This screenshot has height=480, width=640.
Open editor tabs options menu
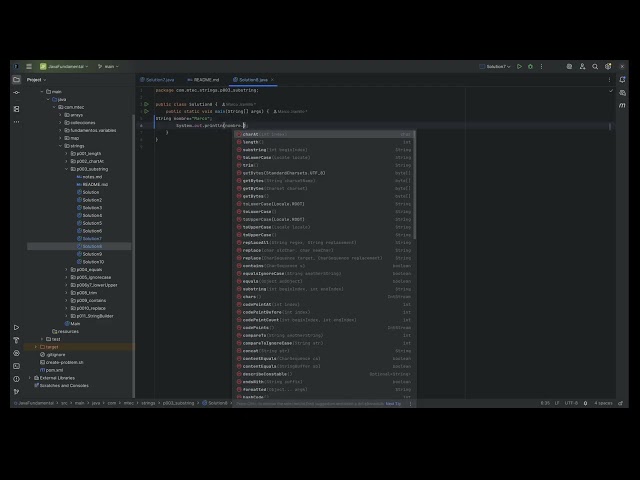(609, 80)
